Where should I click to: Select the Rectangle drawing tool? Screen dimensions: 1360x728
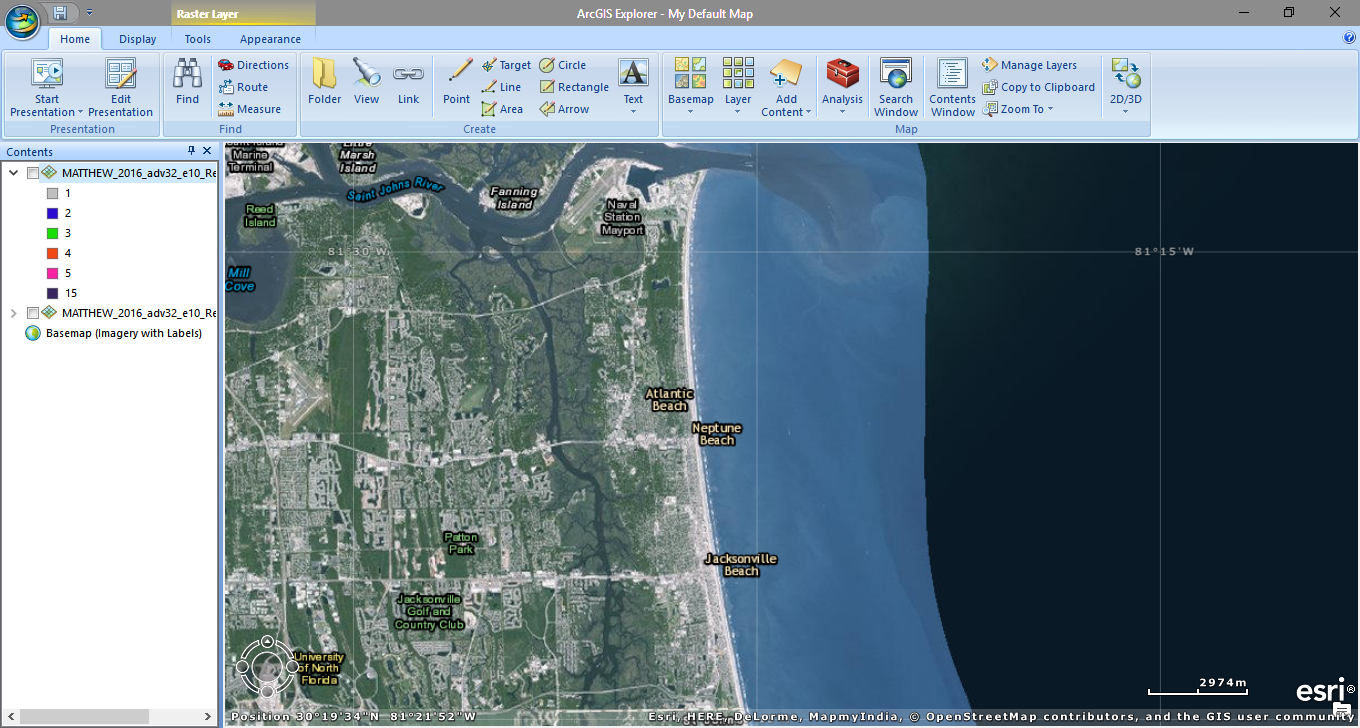(574, 87)
